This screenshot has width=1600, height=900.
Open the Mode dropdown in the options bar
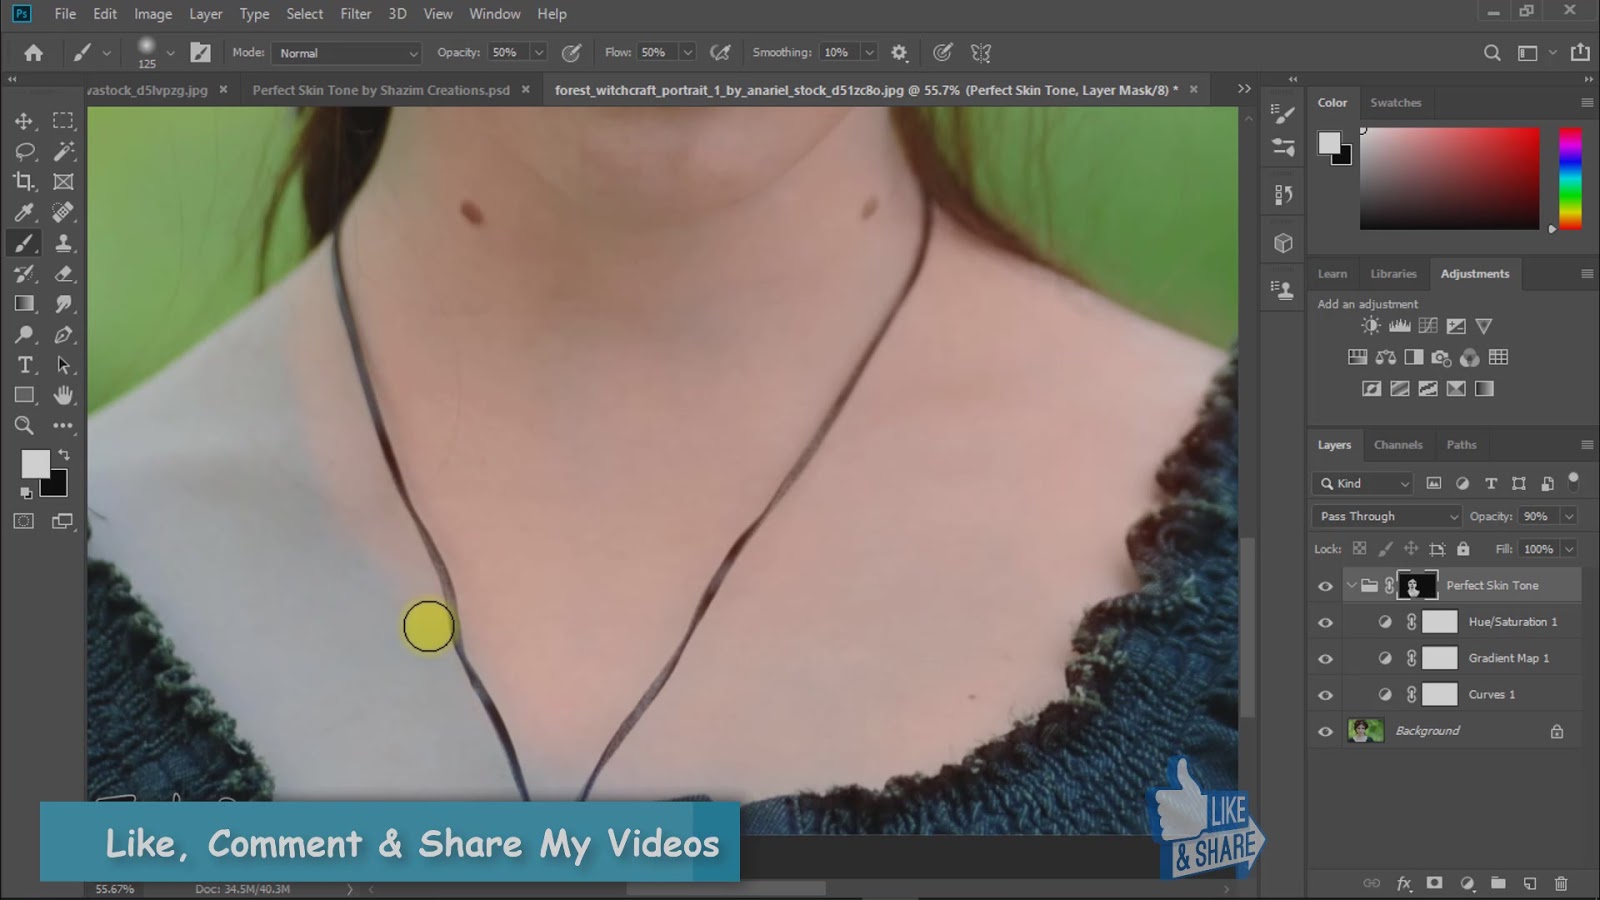(345, 52)
